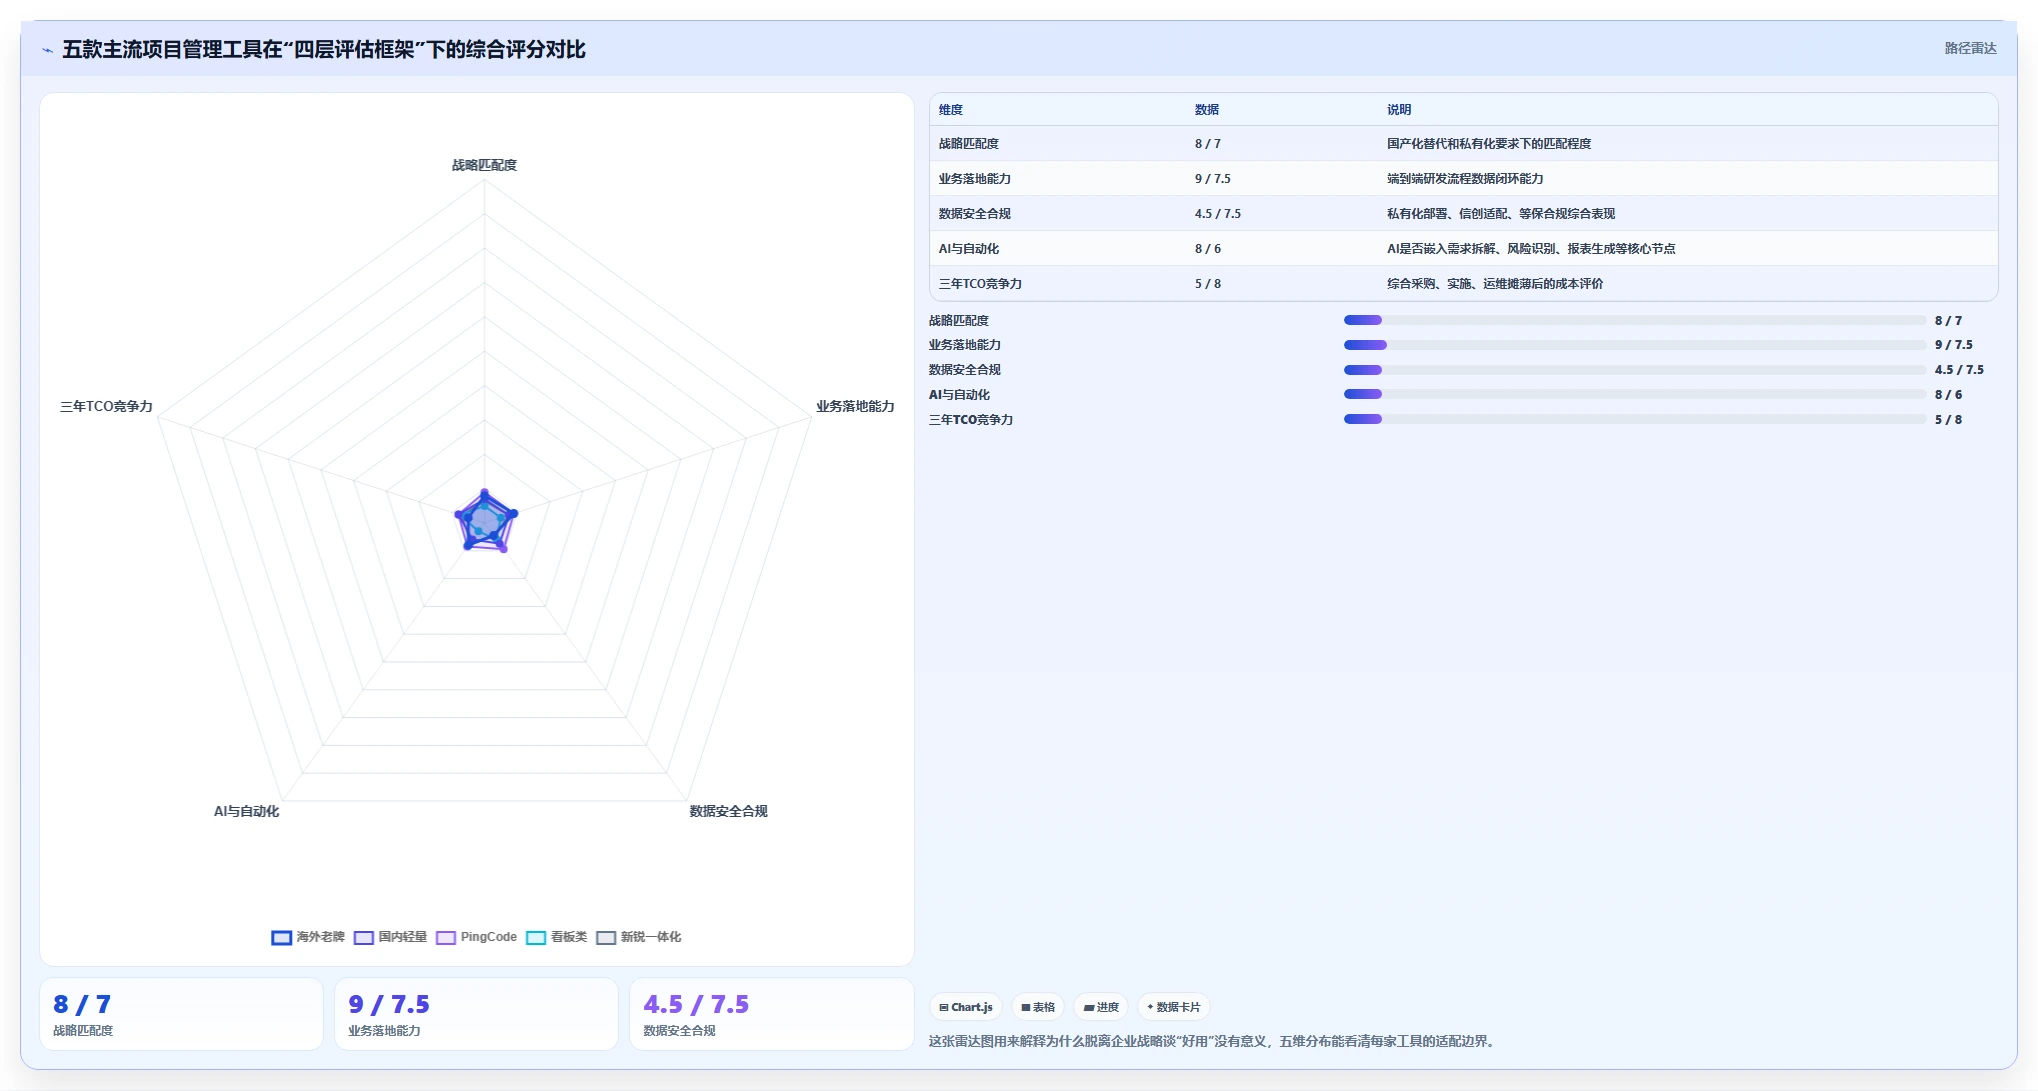This screenshot has width=2038, height=1091.
Task: Toggle the 看板类 legend dataset
Action: coord(556,937)
